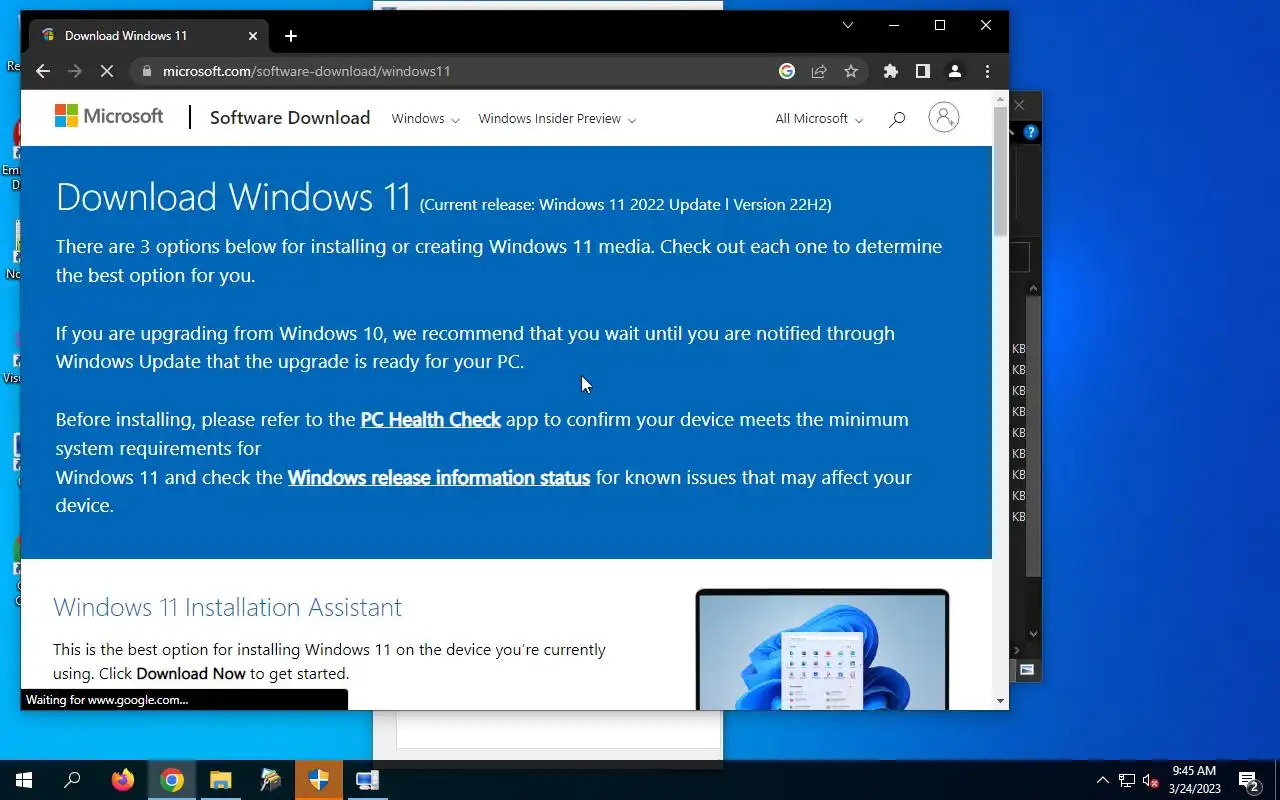Switch to Chrome in the taskbar
1280x800 pixels.
pyautogui.click(x=172, y=780)
